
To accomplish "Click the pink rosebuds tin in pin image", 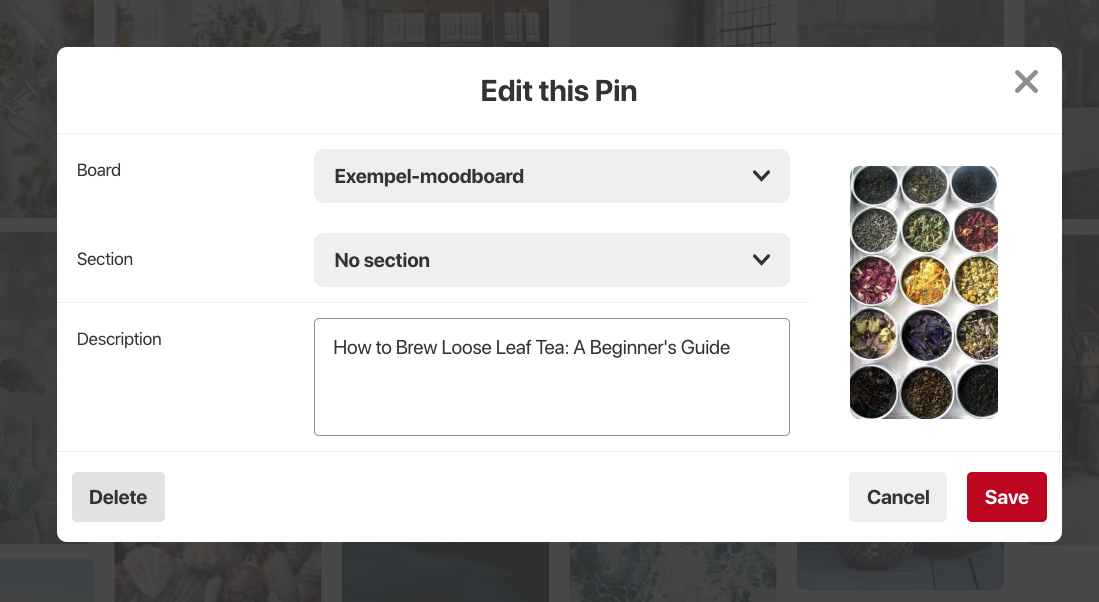I will [873, 280].
